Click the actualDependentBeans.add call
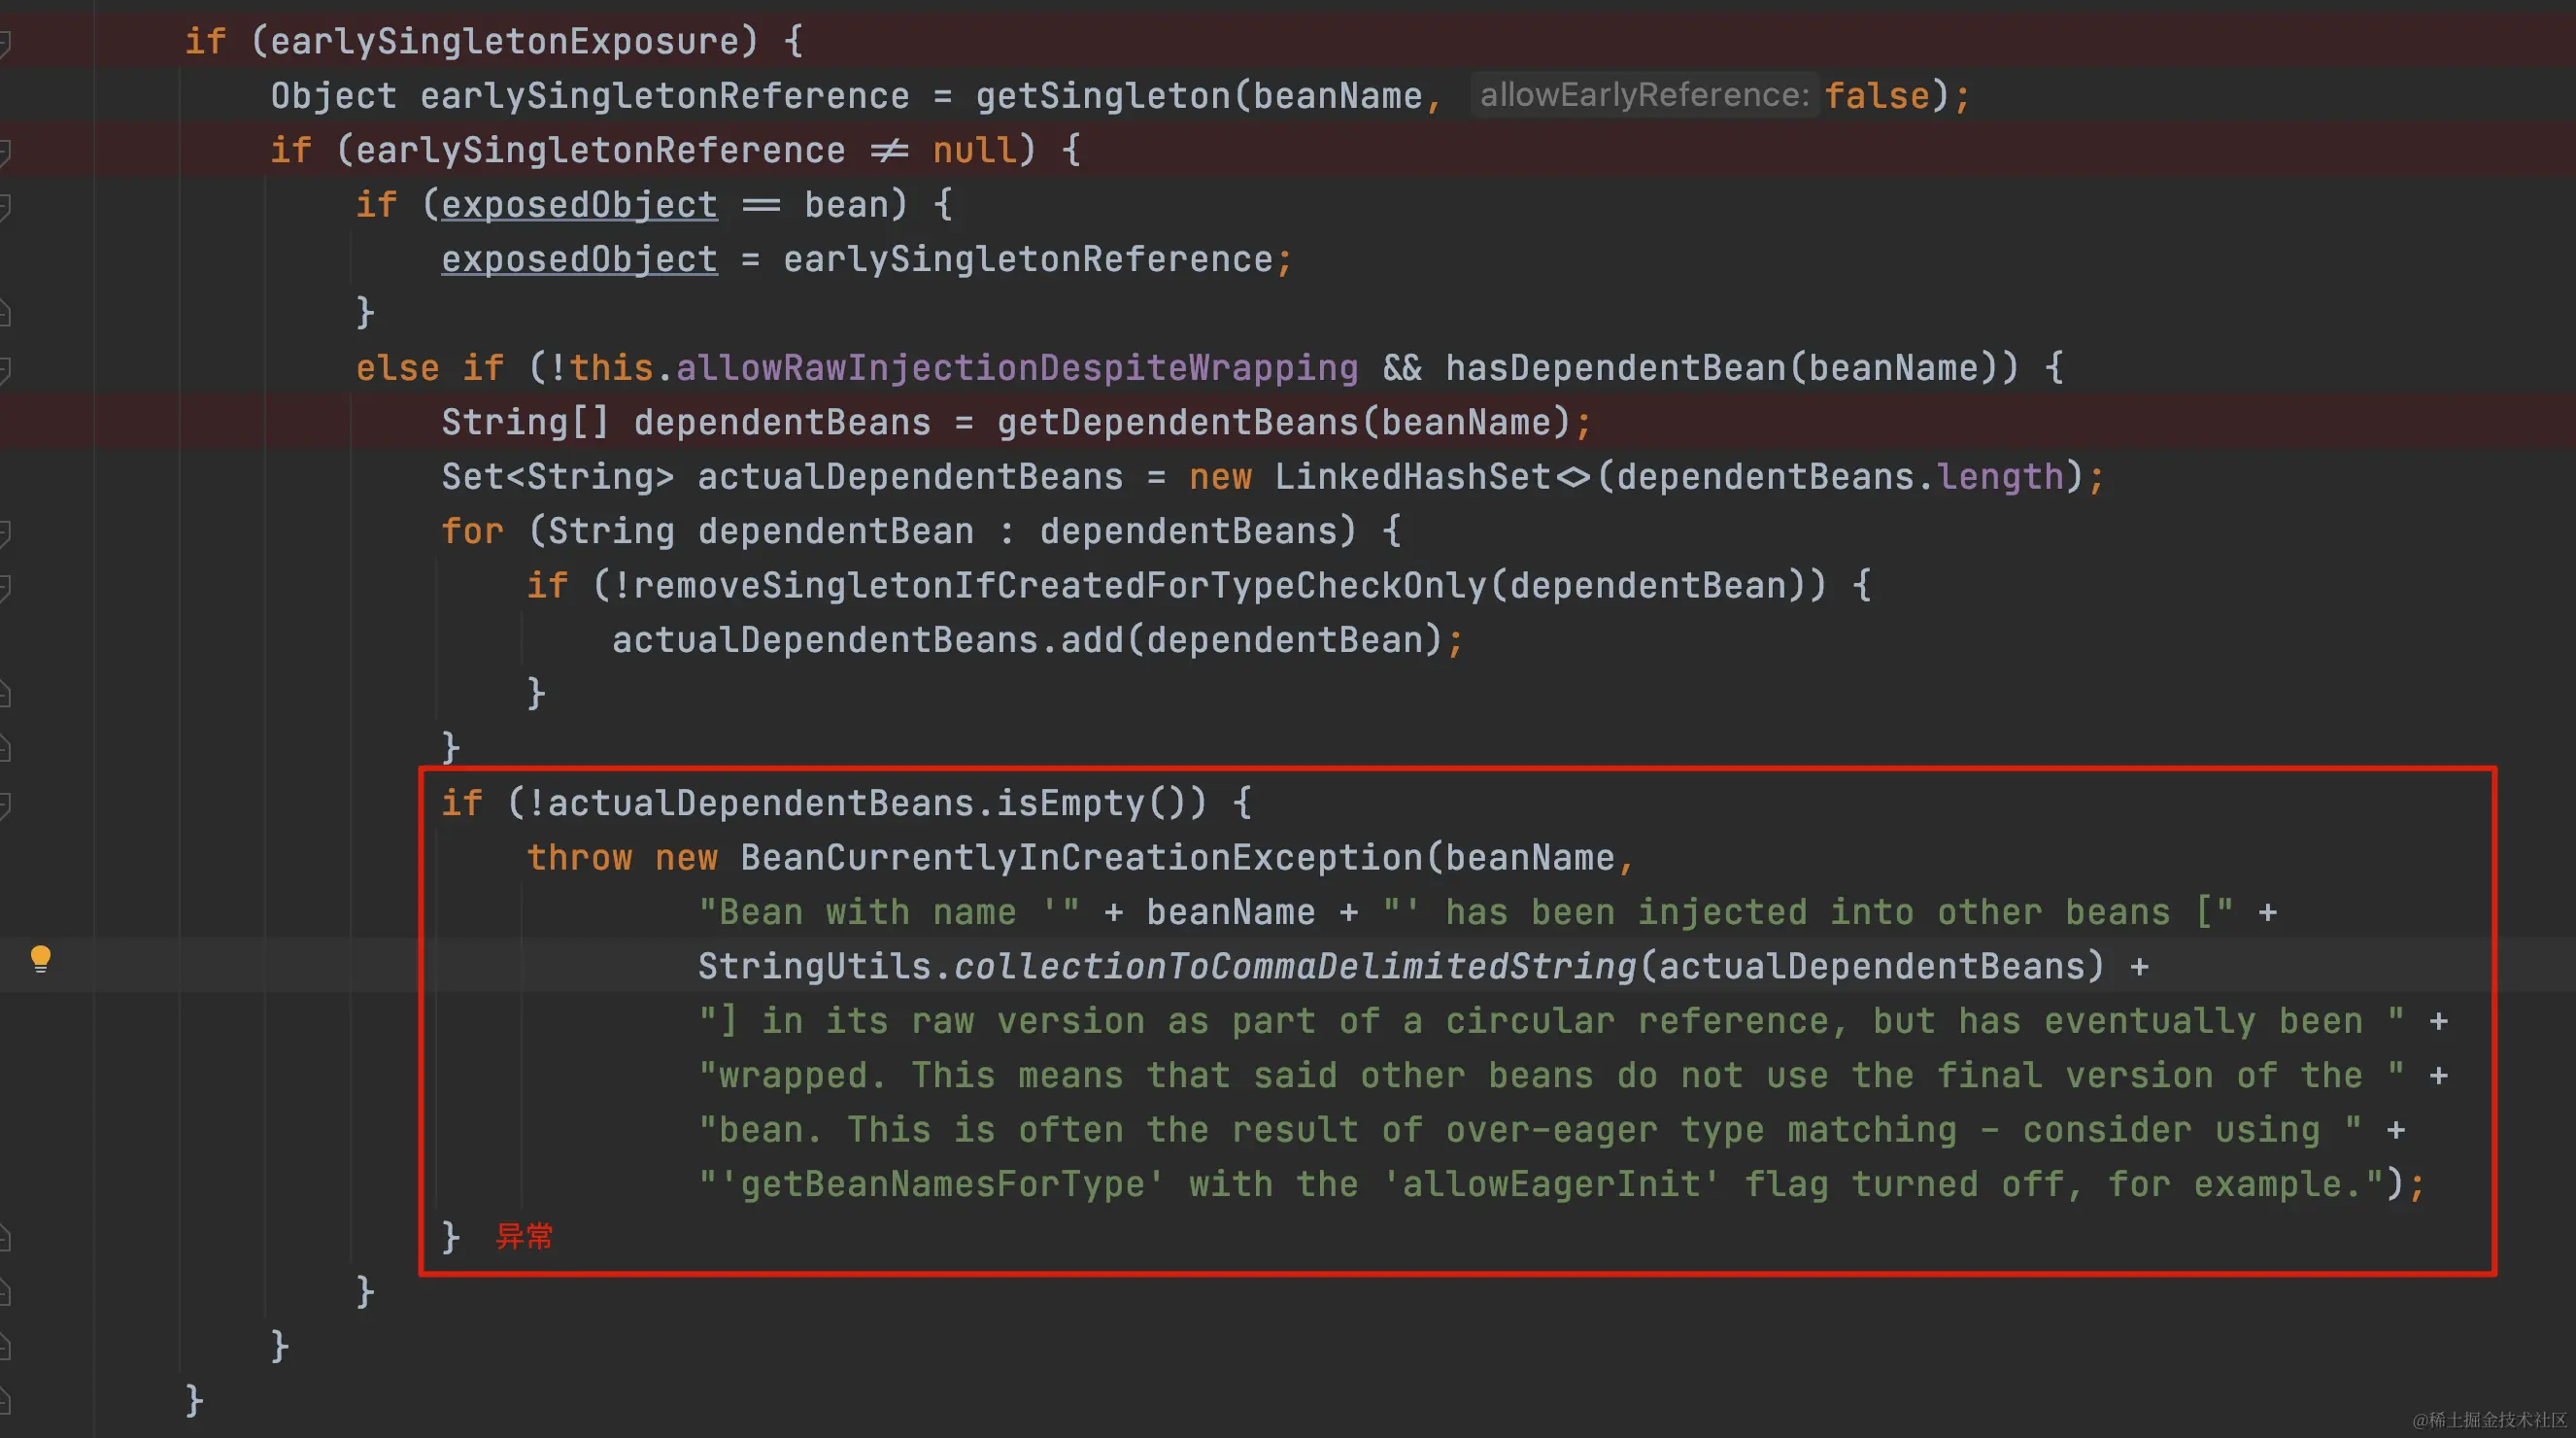Screen dimensions: 2576x1438 [x=1091, y=640]
